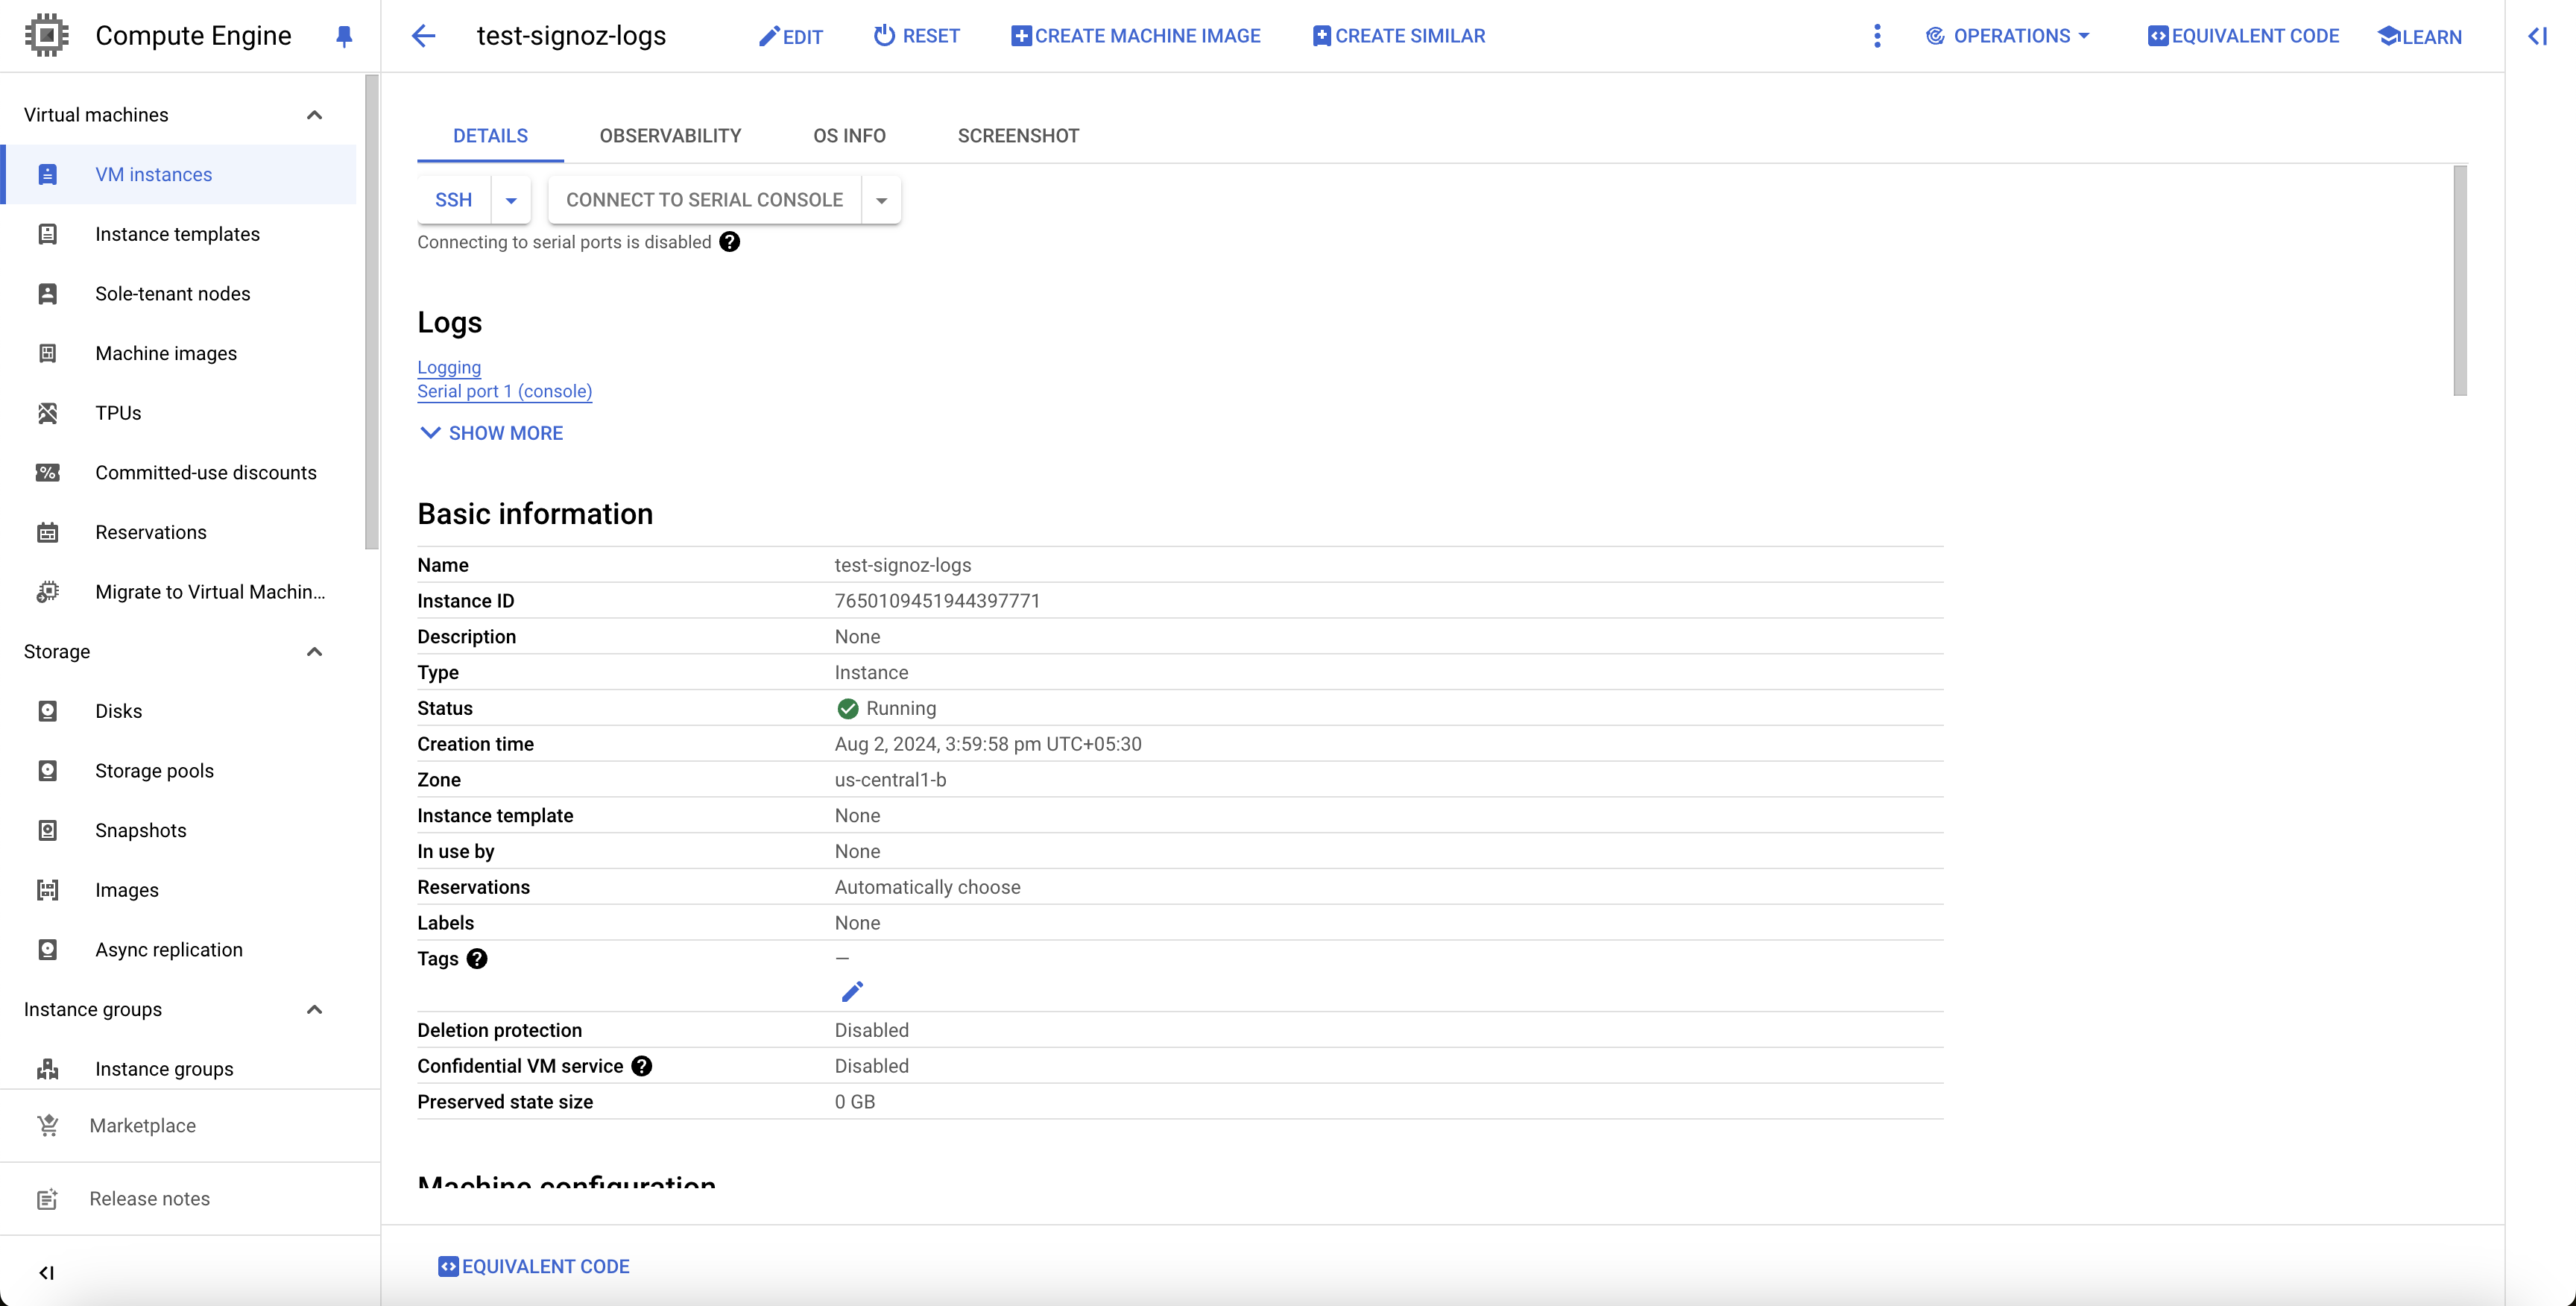The image size is (2576, 1306).
Task: Open the Storage pools icon
Action: (x=47, y=770)
